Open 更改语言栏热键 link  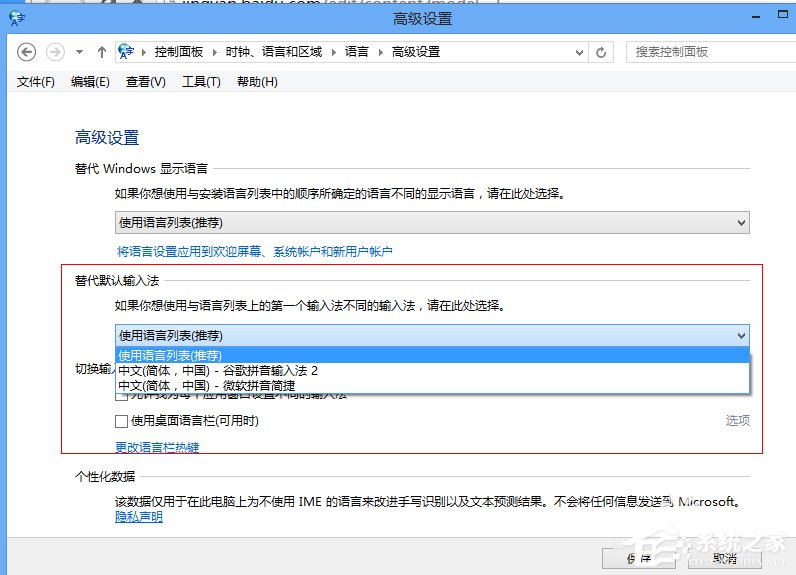coord(158,447)
